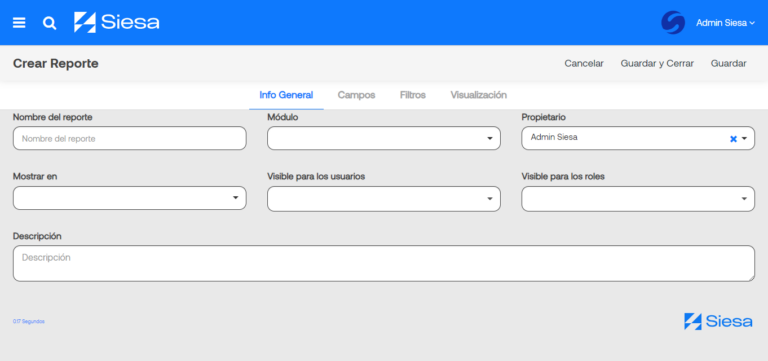Expand the Admin Siesa user menu
768x361 pixels.
(725, 23)
